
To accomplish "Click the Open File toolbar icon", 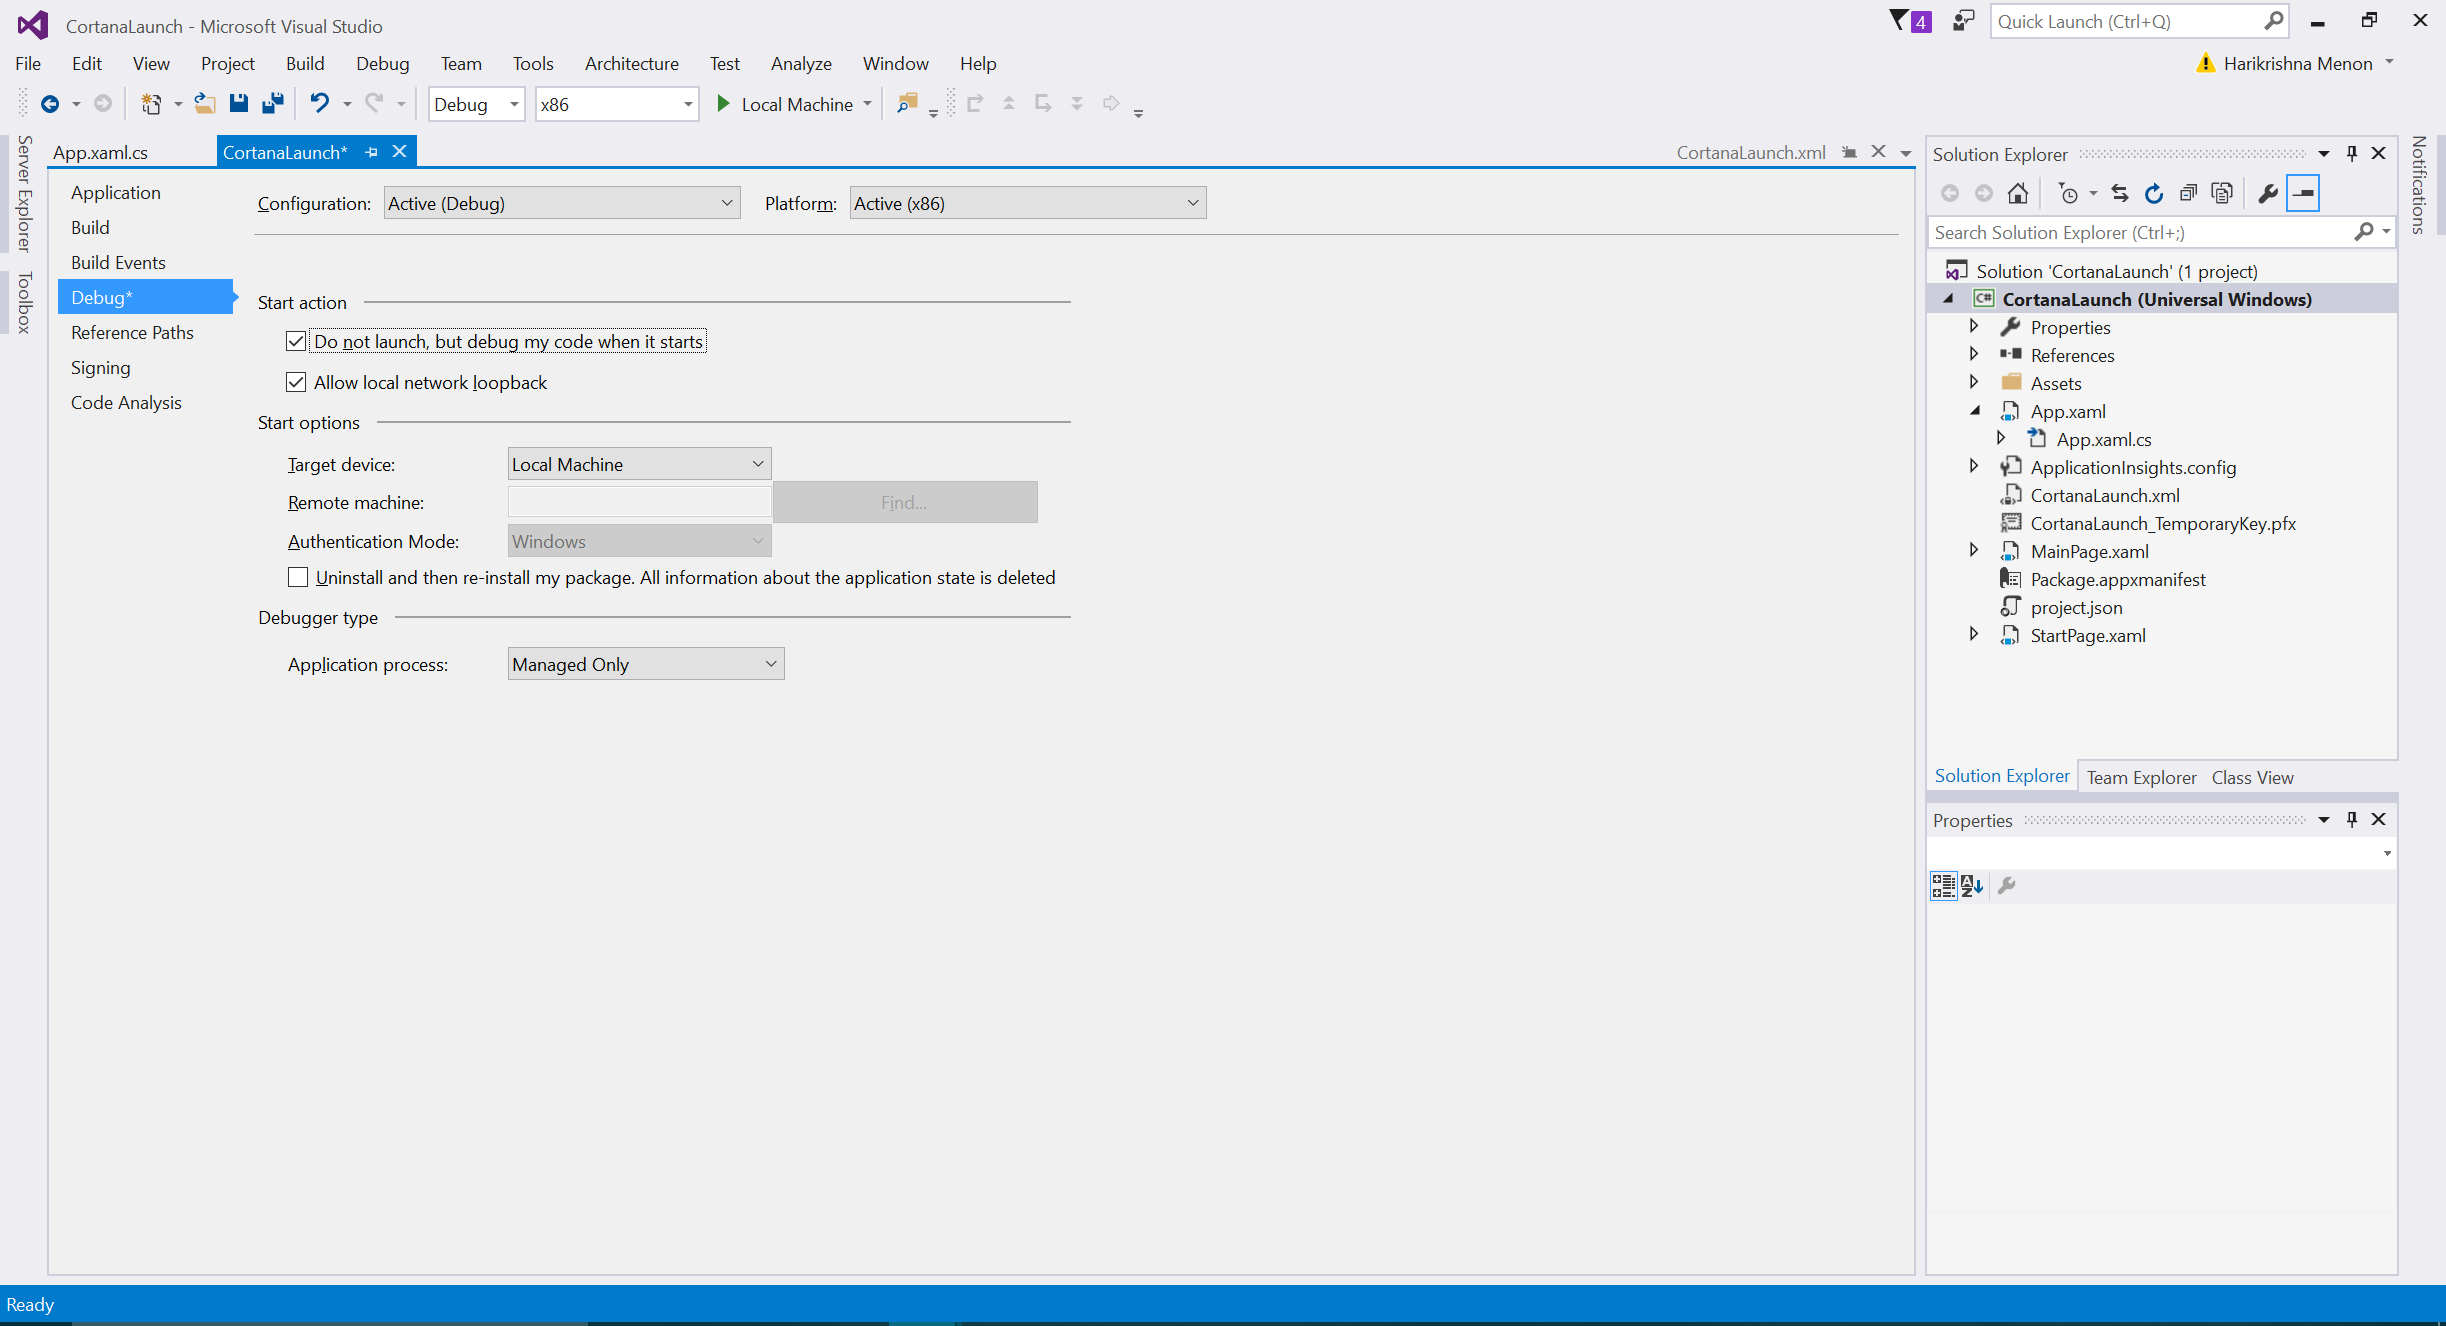I will click(x=204, y=103).
